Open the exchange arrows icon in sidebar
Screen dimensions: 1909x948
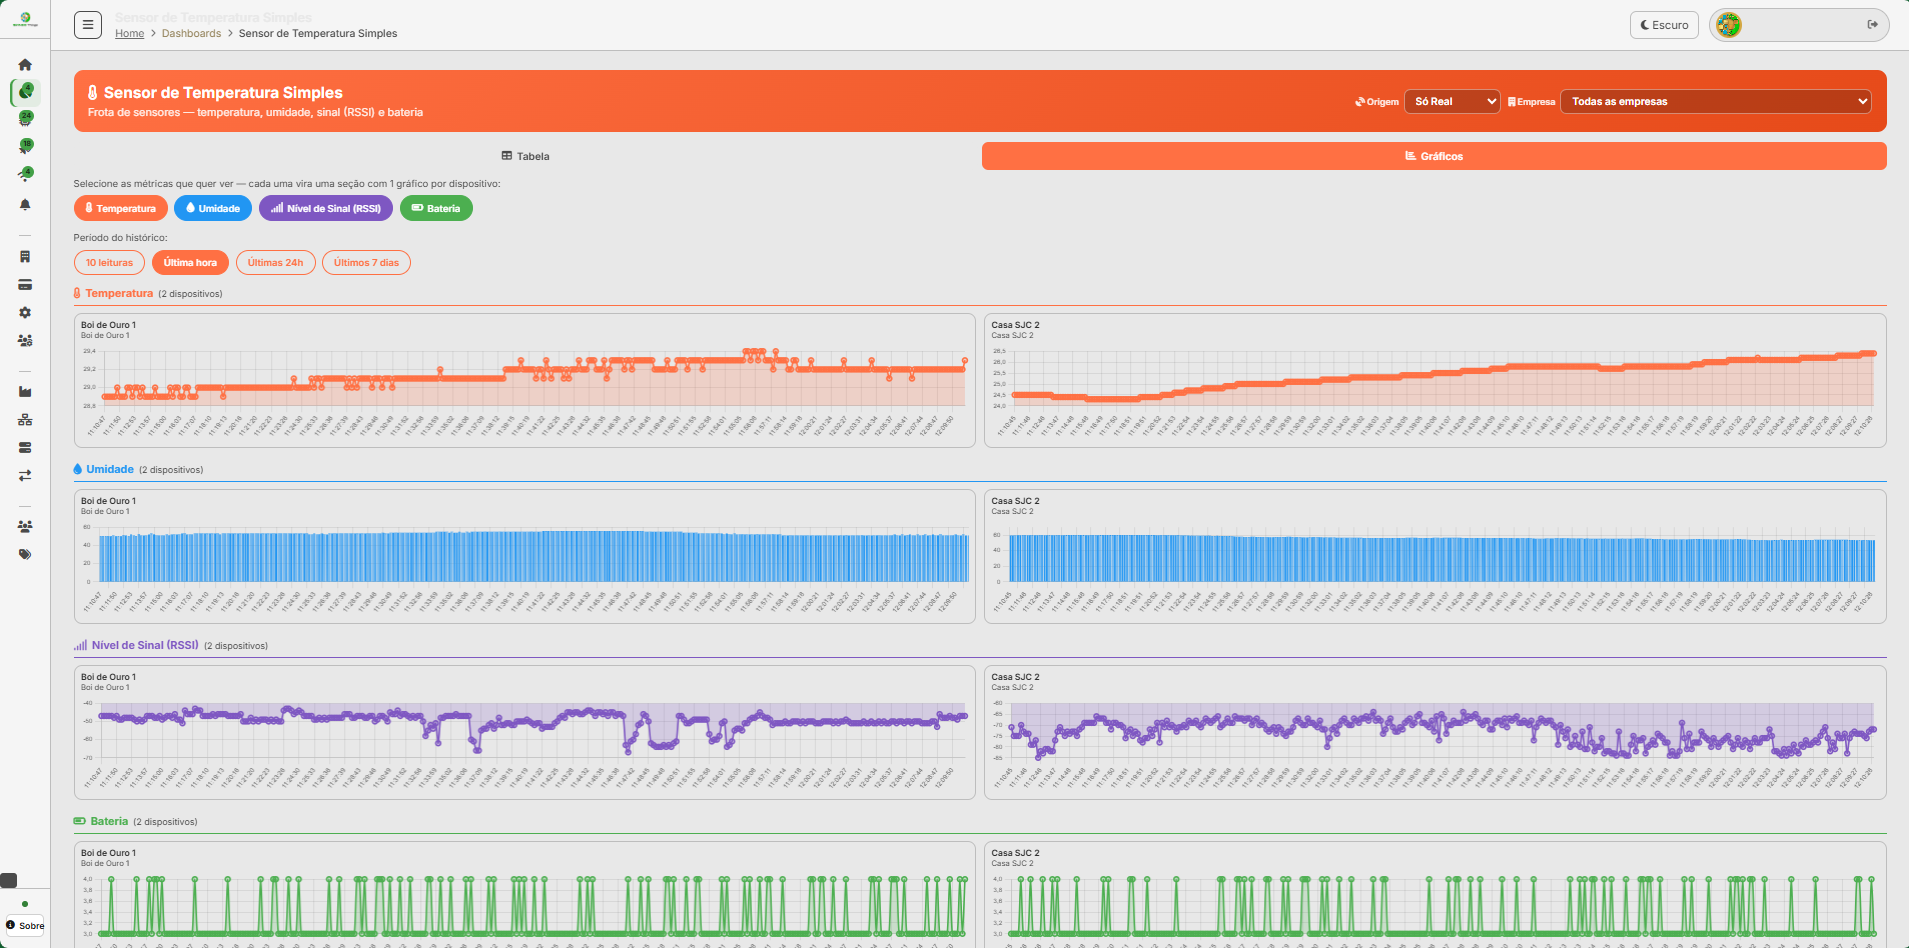click(x=25, y=476)
